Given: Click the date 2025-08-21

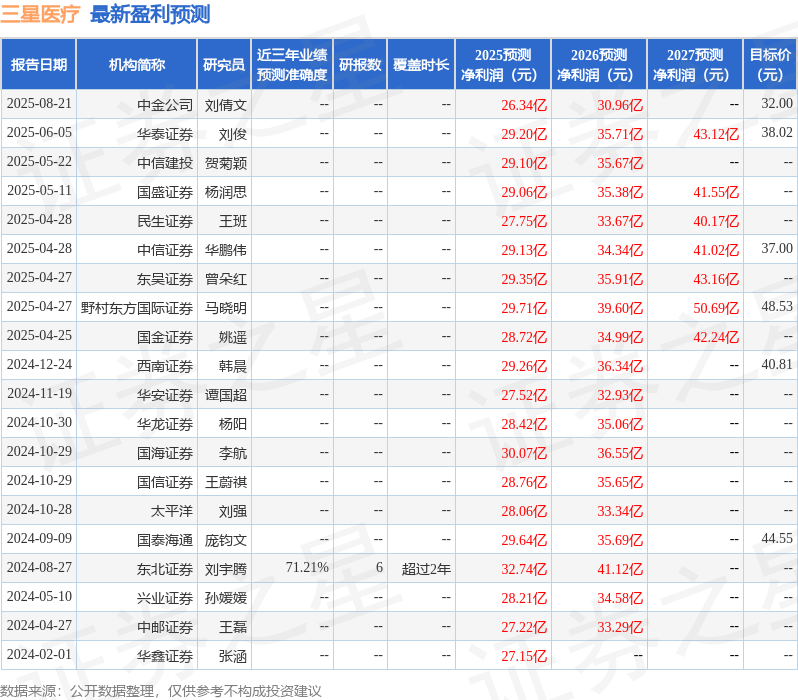Looking at the screenshot, I should click(39, 104).
